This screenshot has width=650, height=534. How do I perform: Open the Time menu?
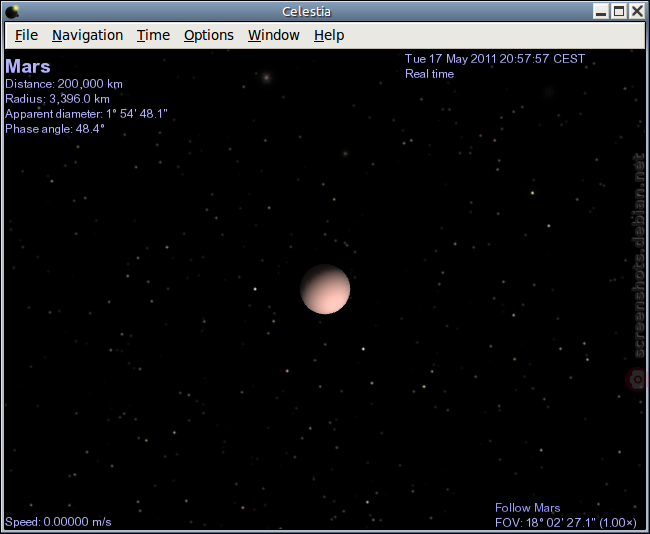(153, 35)
